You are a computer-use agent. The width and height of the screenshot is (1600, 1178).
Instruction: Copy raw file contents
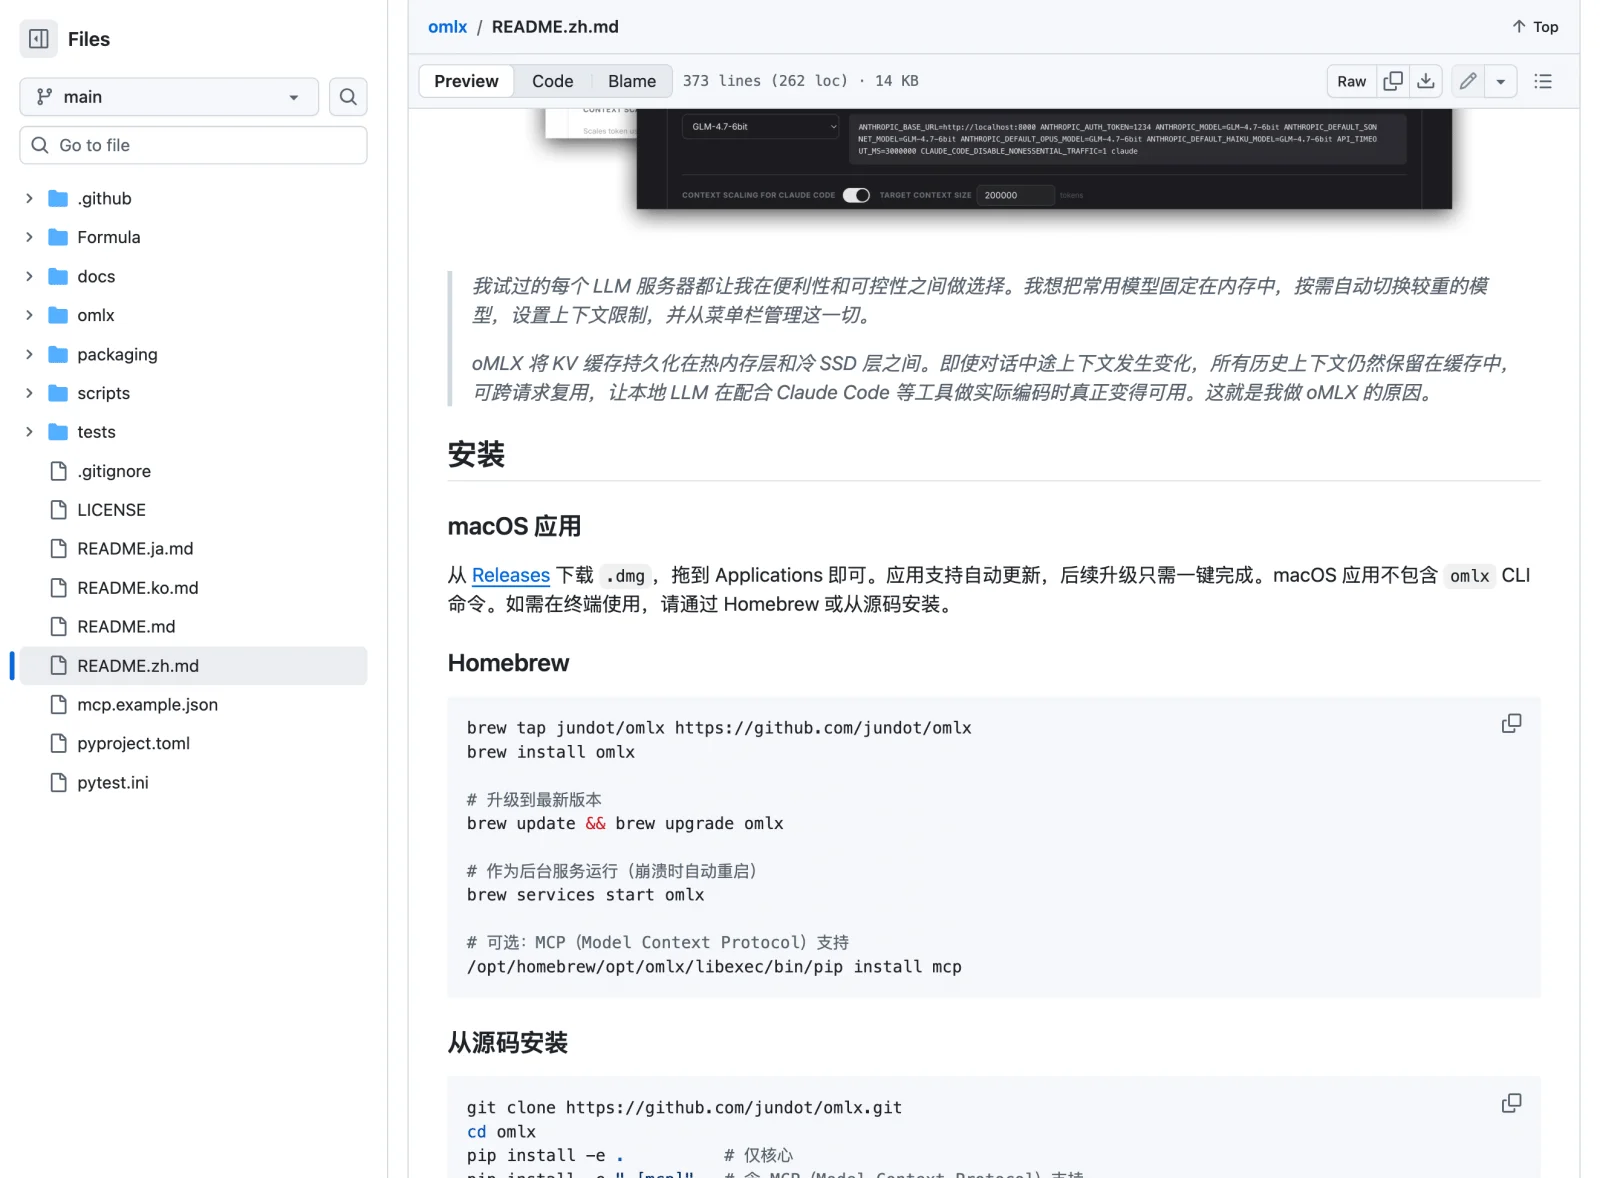(x=1393, y=81)
